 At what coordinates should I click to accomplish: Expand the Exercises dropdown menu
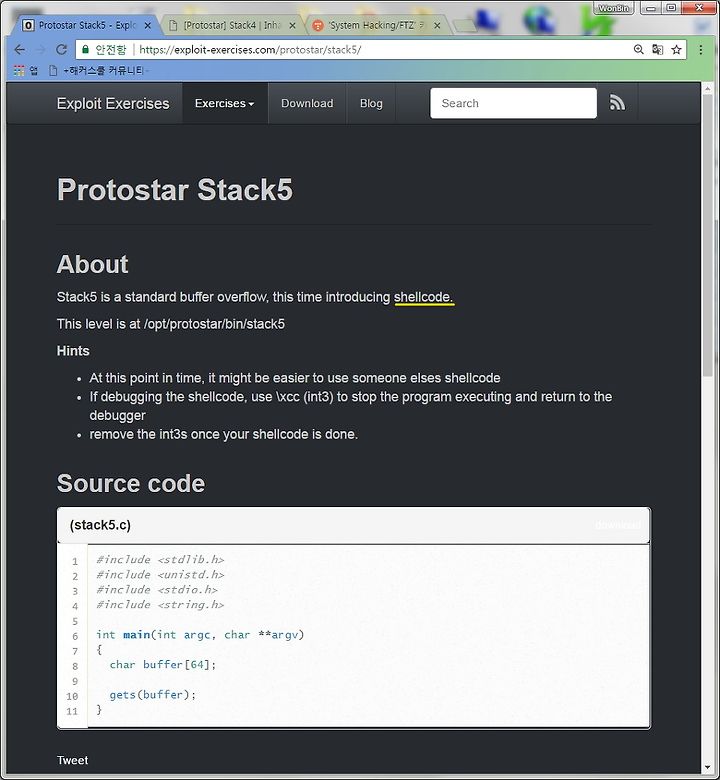point(224,103)
